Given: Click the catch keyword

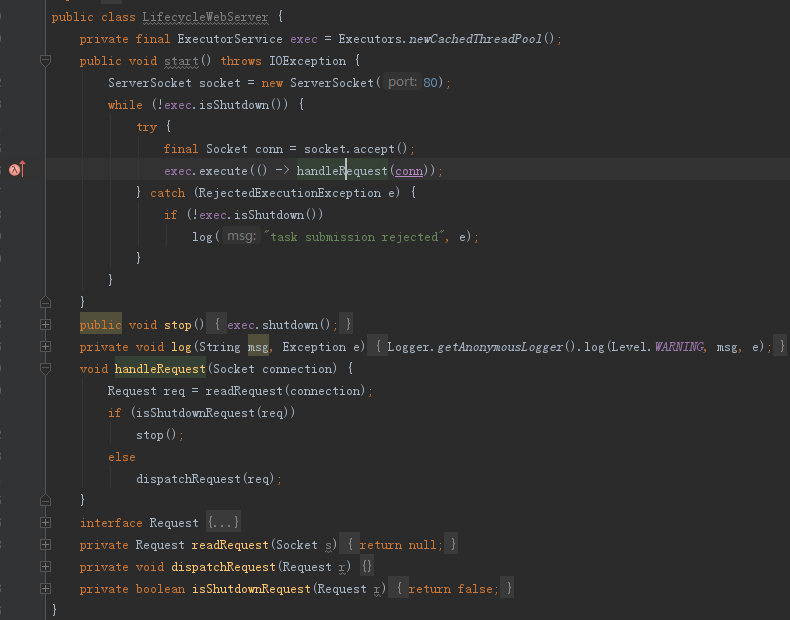Looking at the screenshot, I should click(167, 193).
